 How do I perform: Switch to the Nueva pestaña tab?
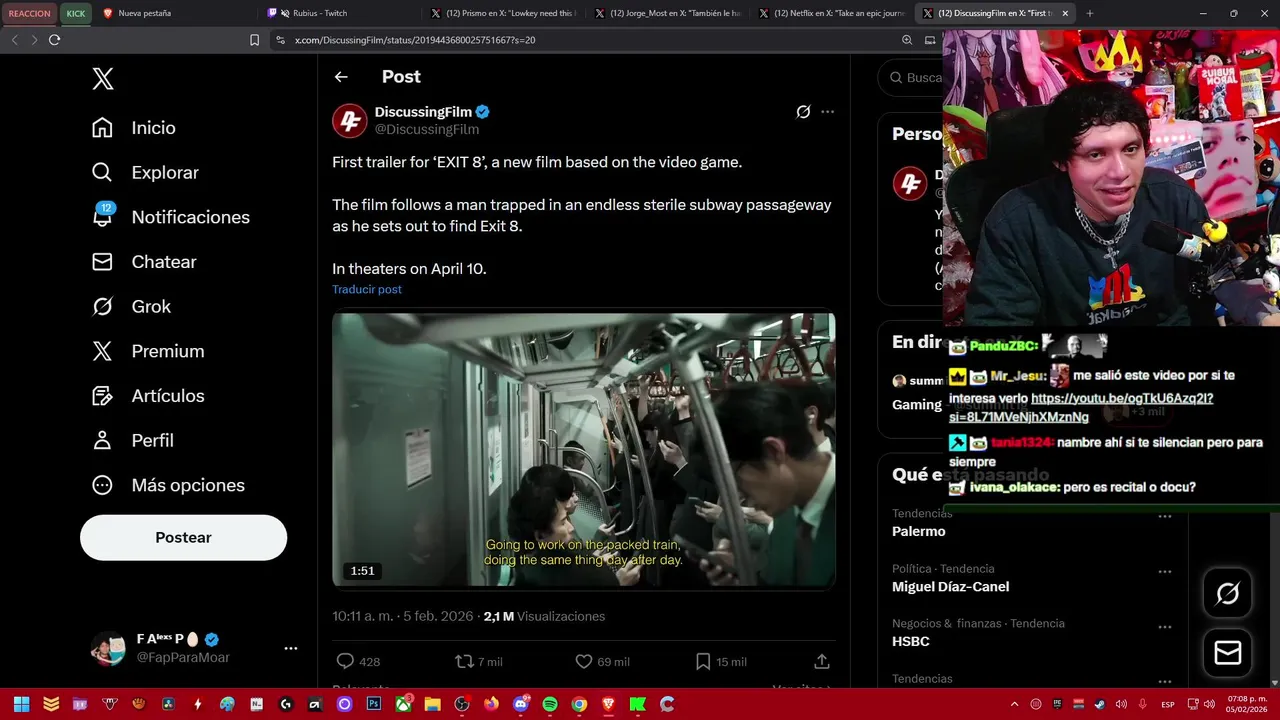pyautogui.click(x=176, y=13)
